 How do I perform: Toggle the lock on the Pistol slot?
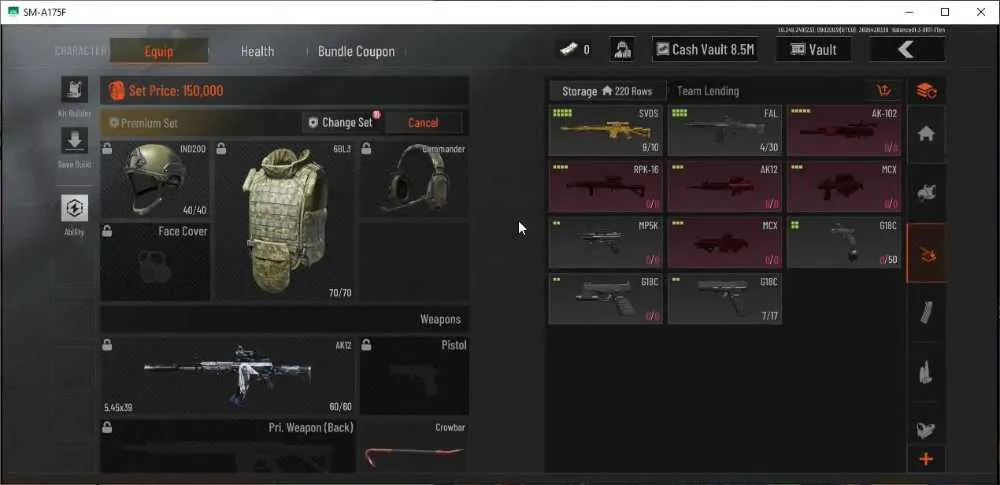tap(366, 345)
